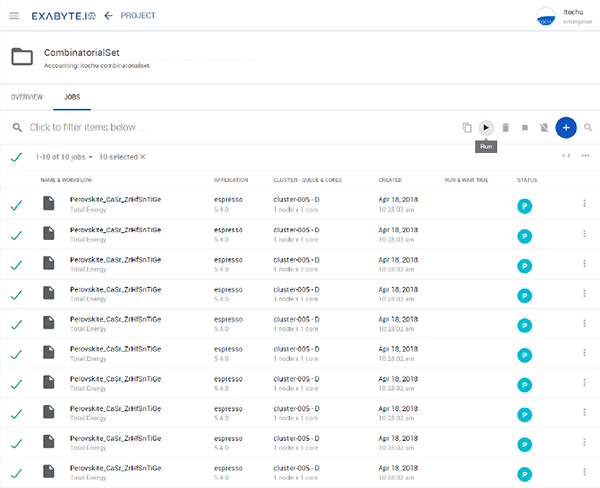Click the second job's P status badge
Image resolution: width=600 pixels, height=488 pixels.
coord(525,236)
